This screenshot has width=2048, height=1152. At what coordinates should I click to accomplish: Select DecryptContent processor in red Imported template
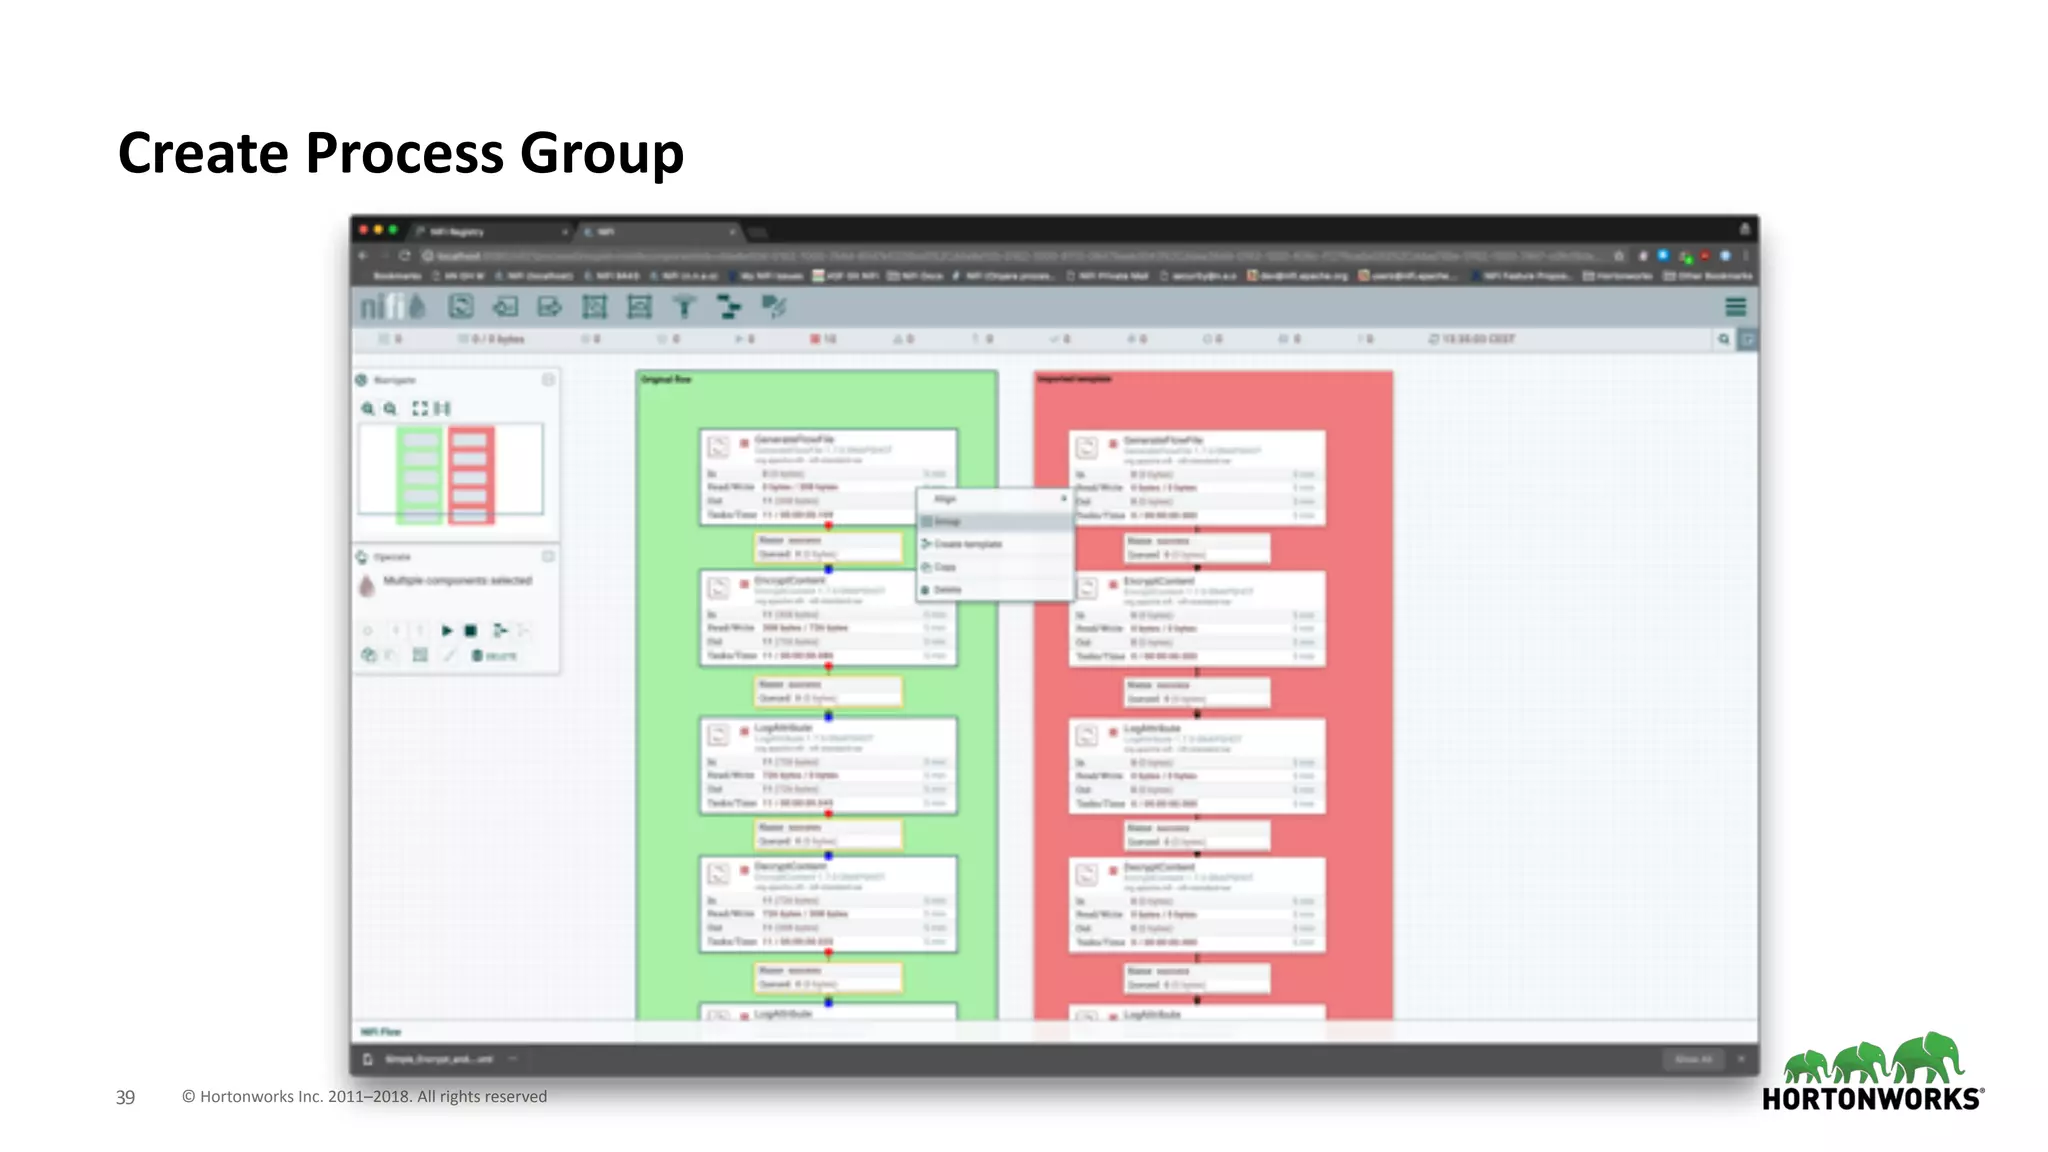1197,905
